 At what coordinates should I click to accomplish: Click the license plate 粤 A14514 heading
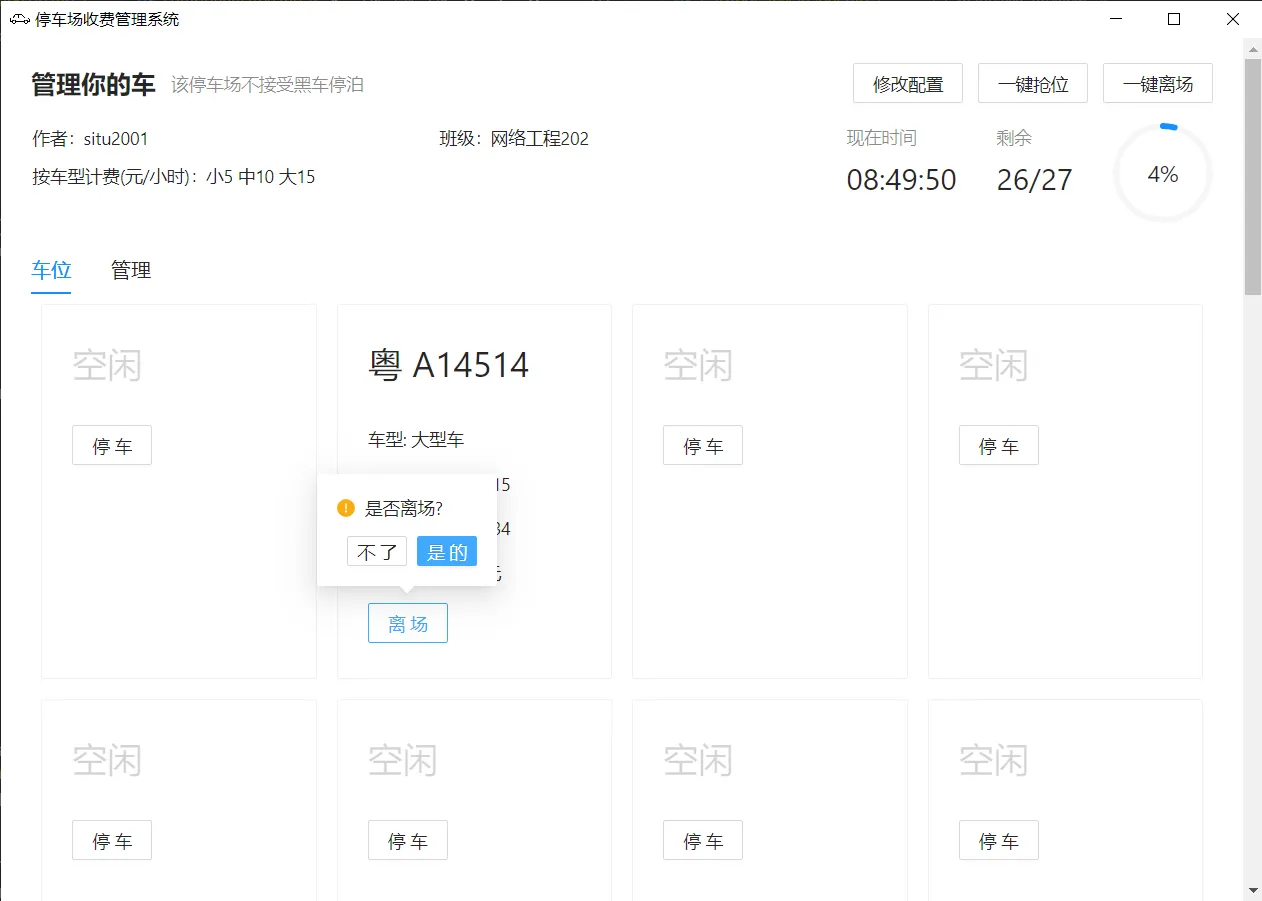coord(449,366)
